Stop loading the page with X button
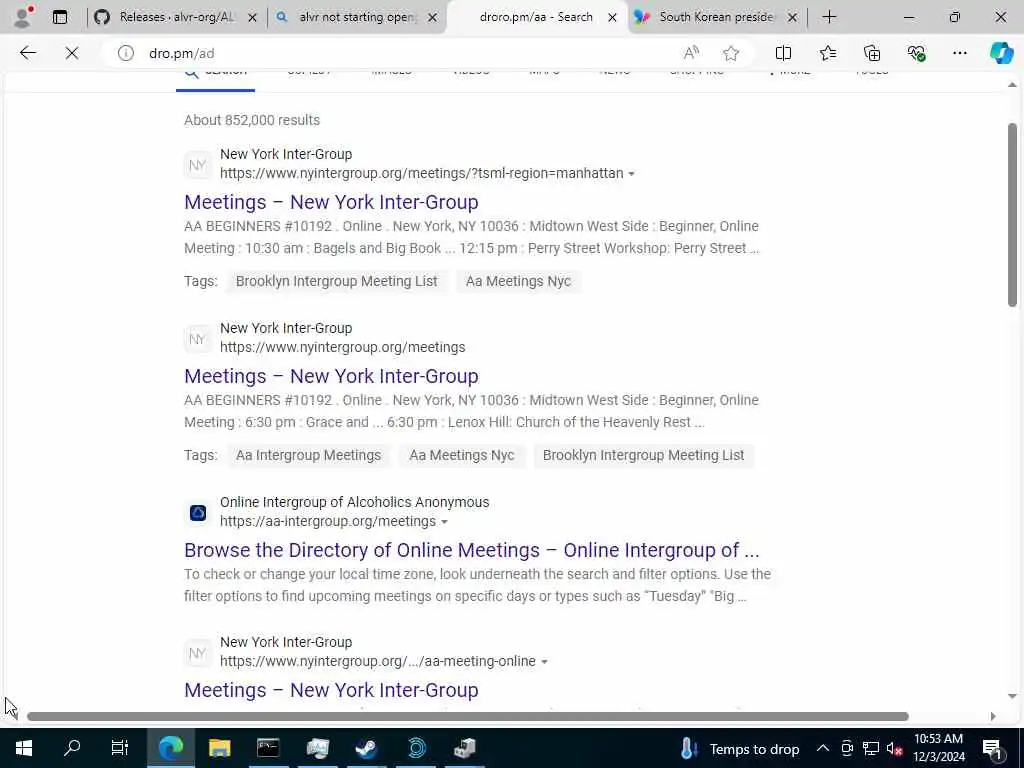1024x768 pixels. (x=72, y=53)
